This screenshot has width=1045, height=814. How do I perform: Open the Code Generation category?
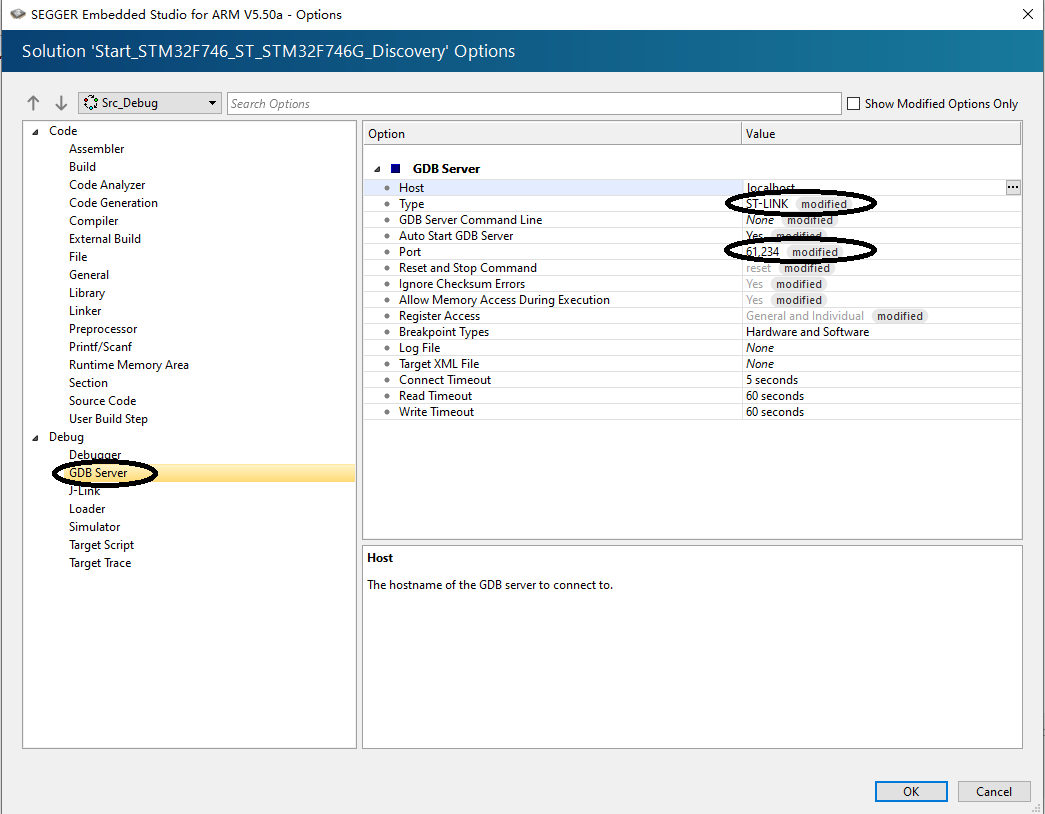click(x=113, y=203)
